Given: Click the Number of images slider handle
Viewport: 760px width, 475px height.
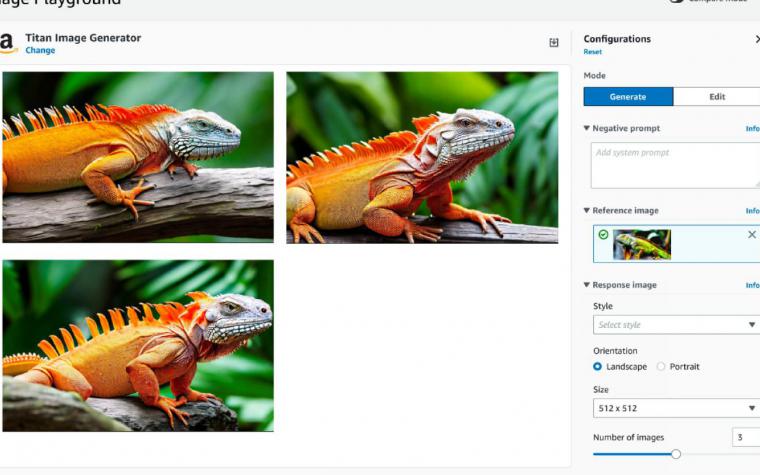Looking at the screenshot, I should tap(676, 454).
